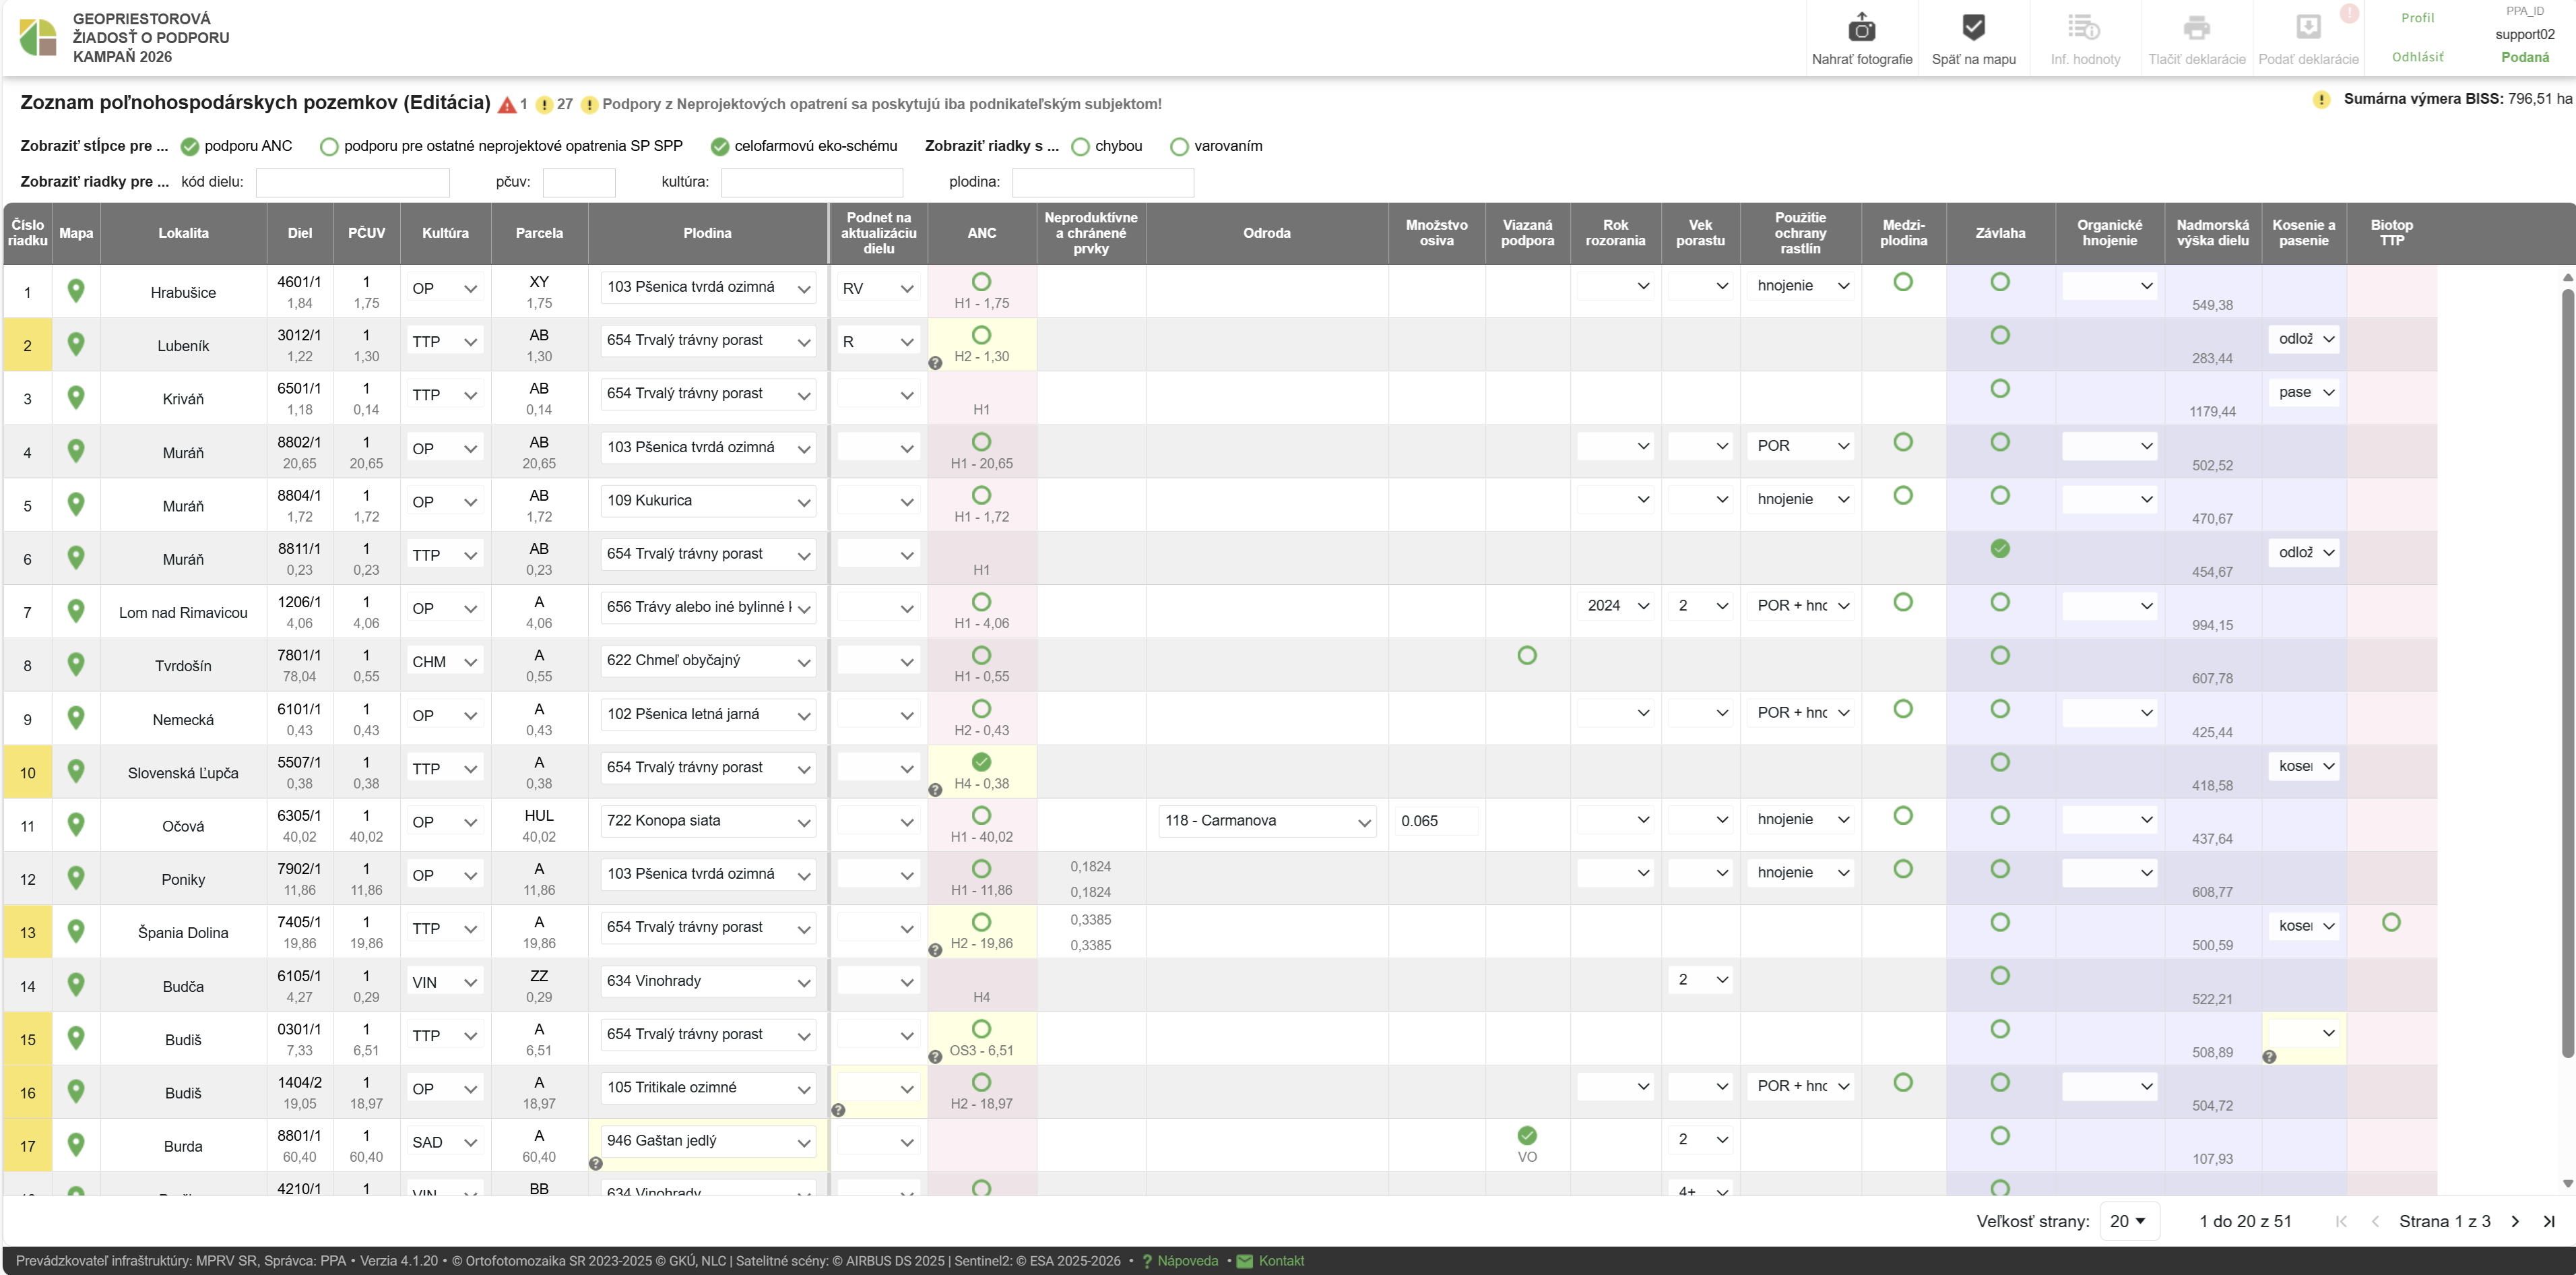Select the chybou rows filter
Viewport: 2576px width, 1275px height.
point(1080,146)
